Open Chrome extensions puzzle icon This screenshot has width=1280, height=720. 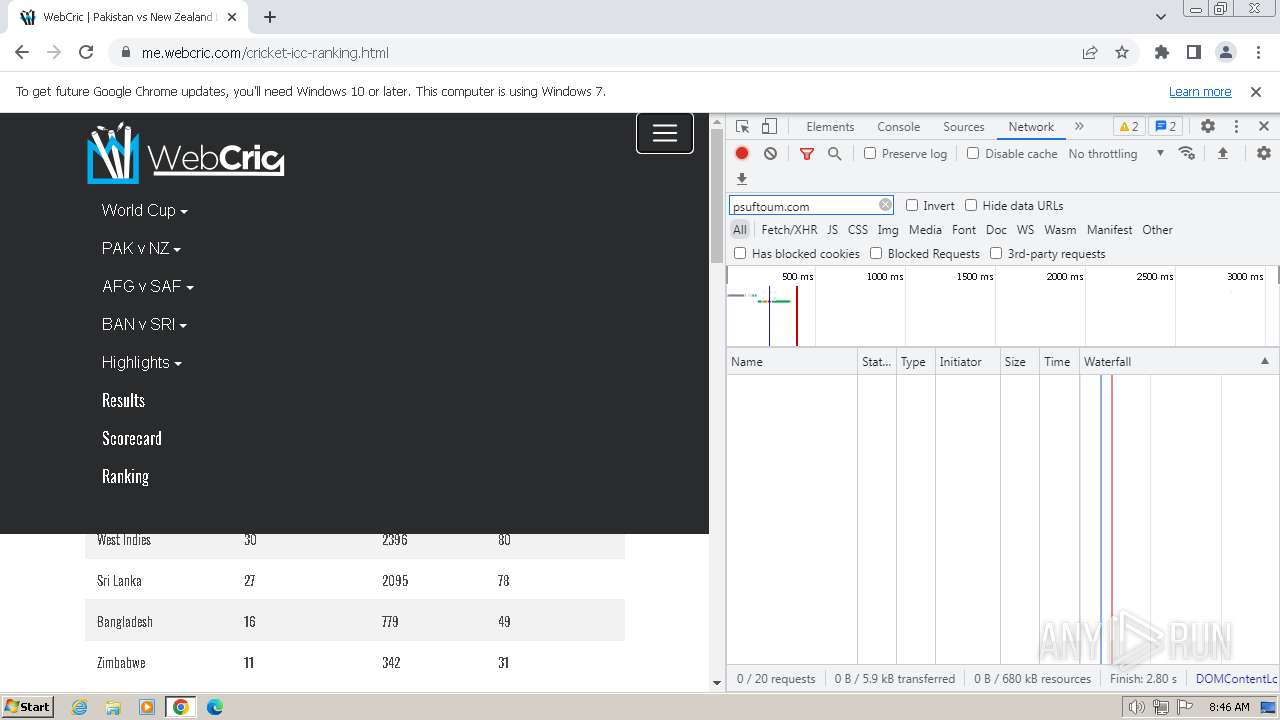(x=1161, y=53)
